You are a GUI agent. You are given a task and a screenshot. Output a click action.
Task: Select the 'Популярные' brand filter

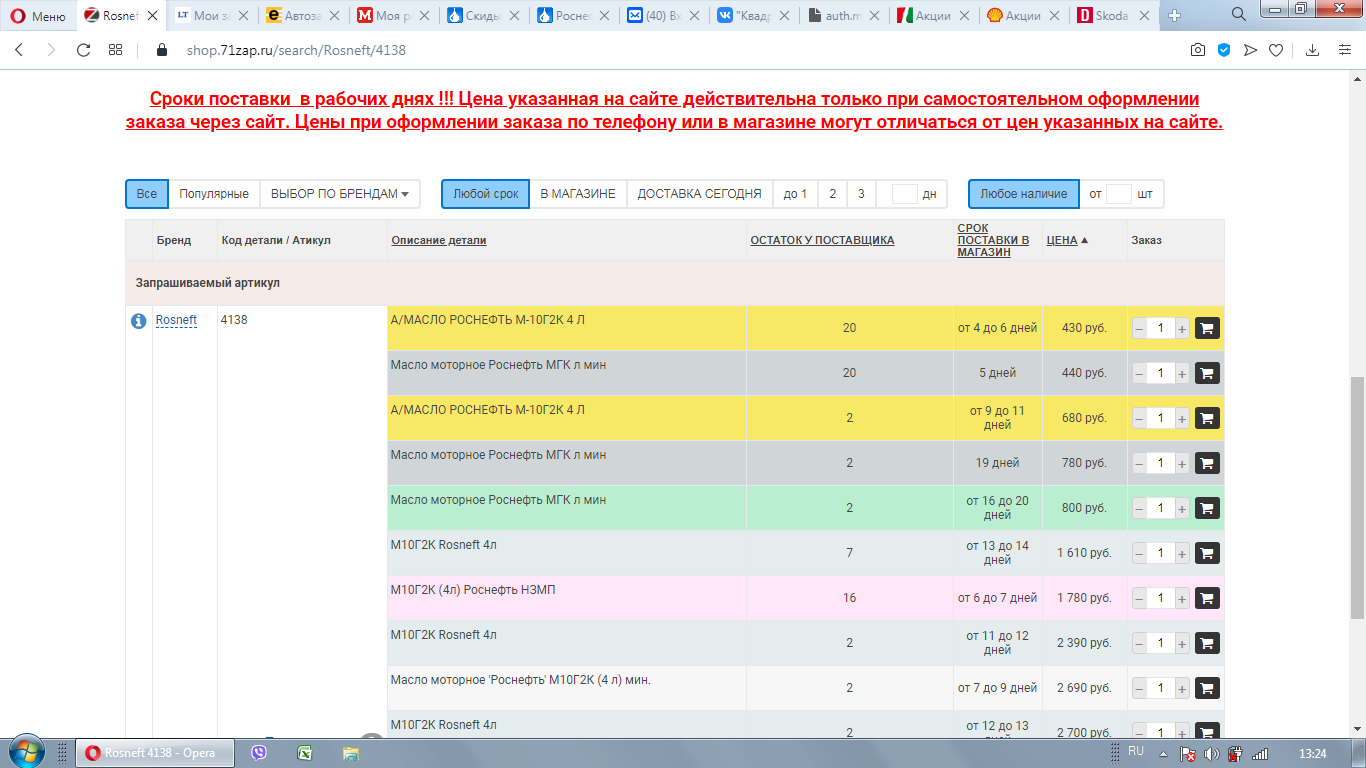(x=214, y=194)
